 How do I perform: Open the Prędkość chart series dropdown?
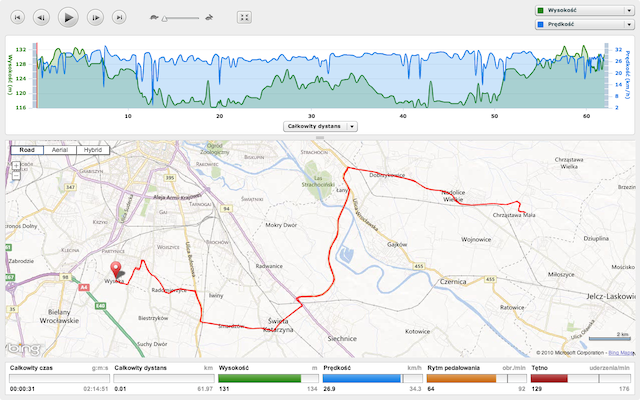pos(584,24)
